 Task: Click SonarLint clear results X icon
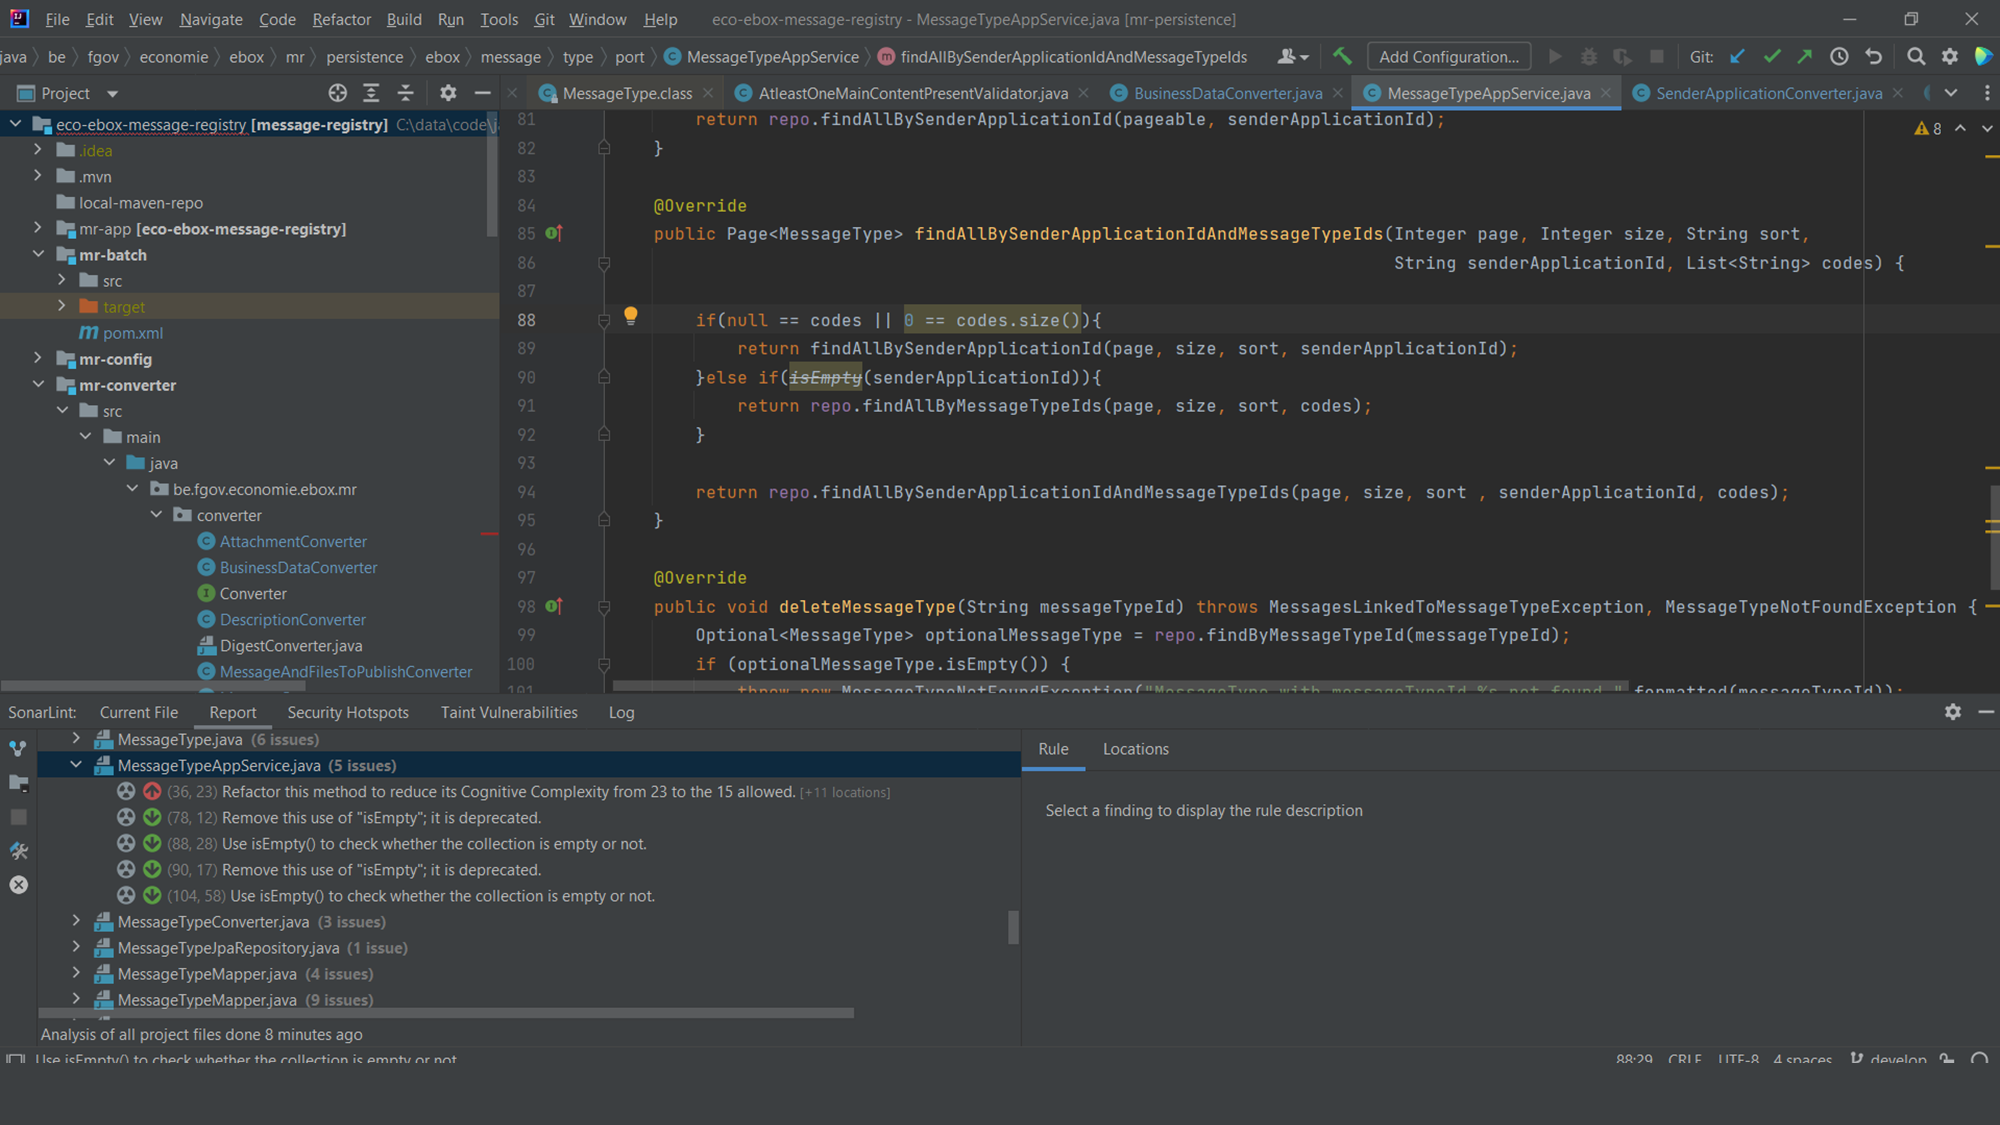tap(18, 885)
